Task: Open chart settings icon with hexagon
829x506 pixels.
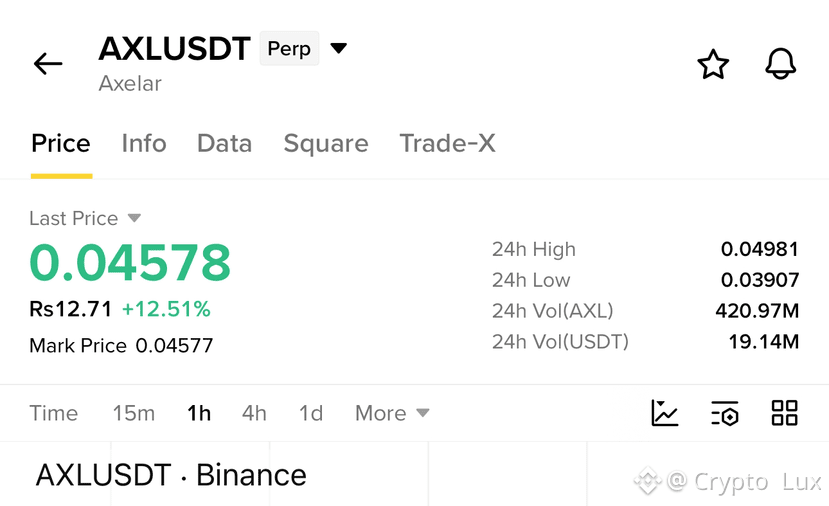Action: click(x=724, y=413)
